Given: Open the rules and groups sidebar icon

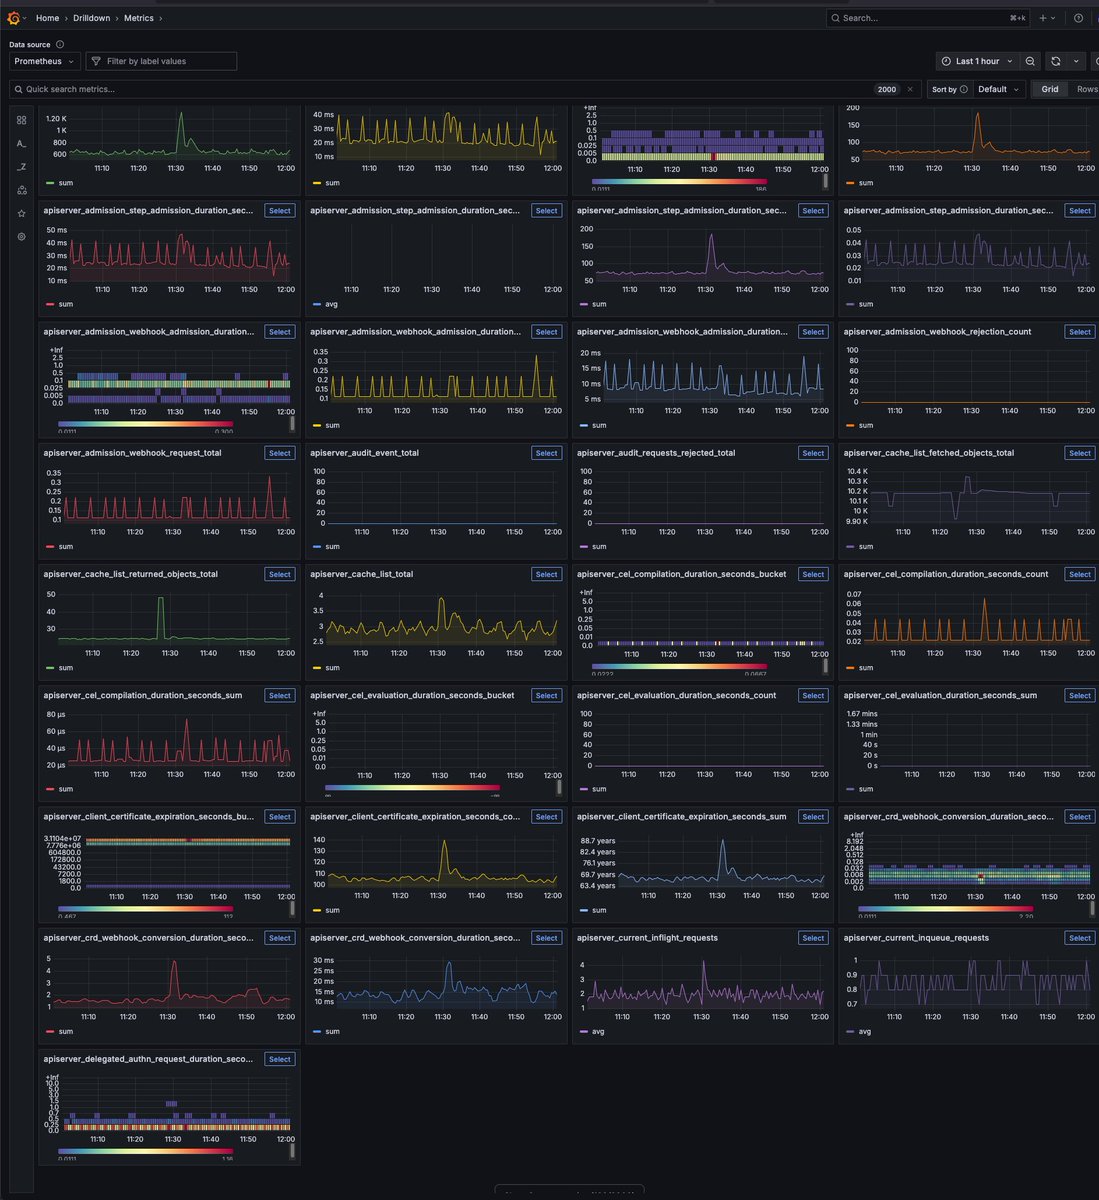Looking at the screenshot, I should [21, 120].
